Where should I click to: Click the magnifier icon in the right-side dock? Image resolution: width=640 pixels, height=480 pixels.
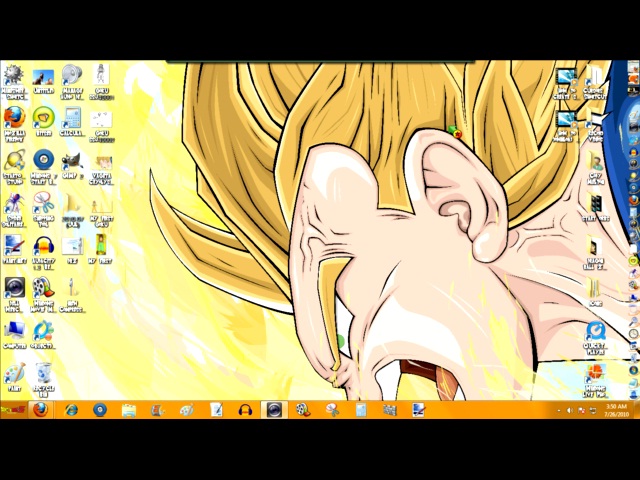634,322
